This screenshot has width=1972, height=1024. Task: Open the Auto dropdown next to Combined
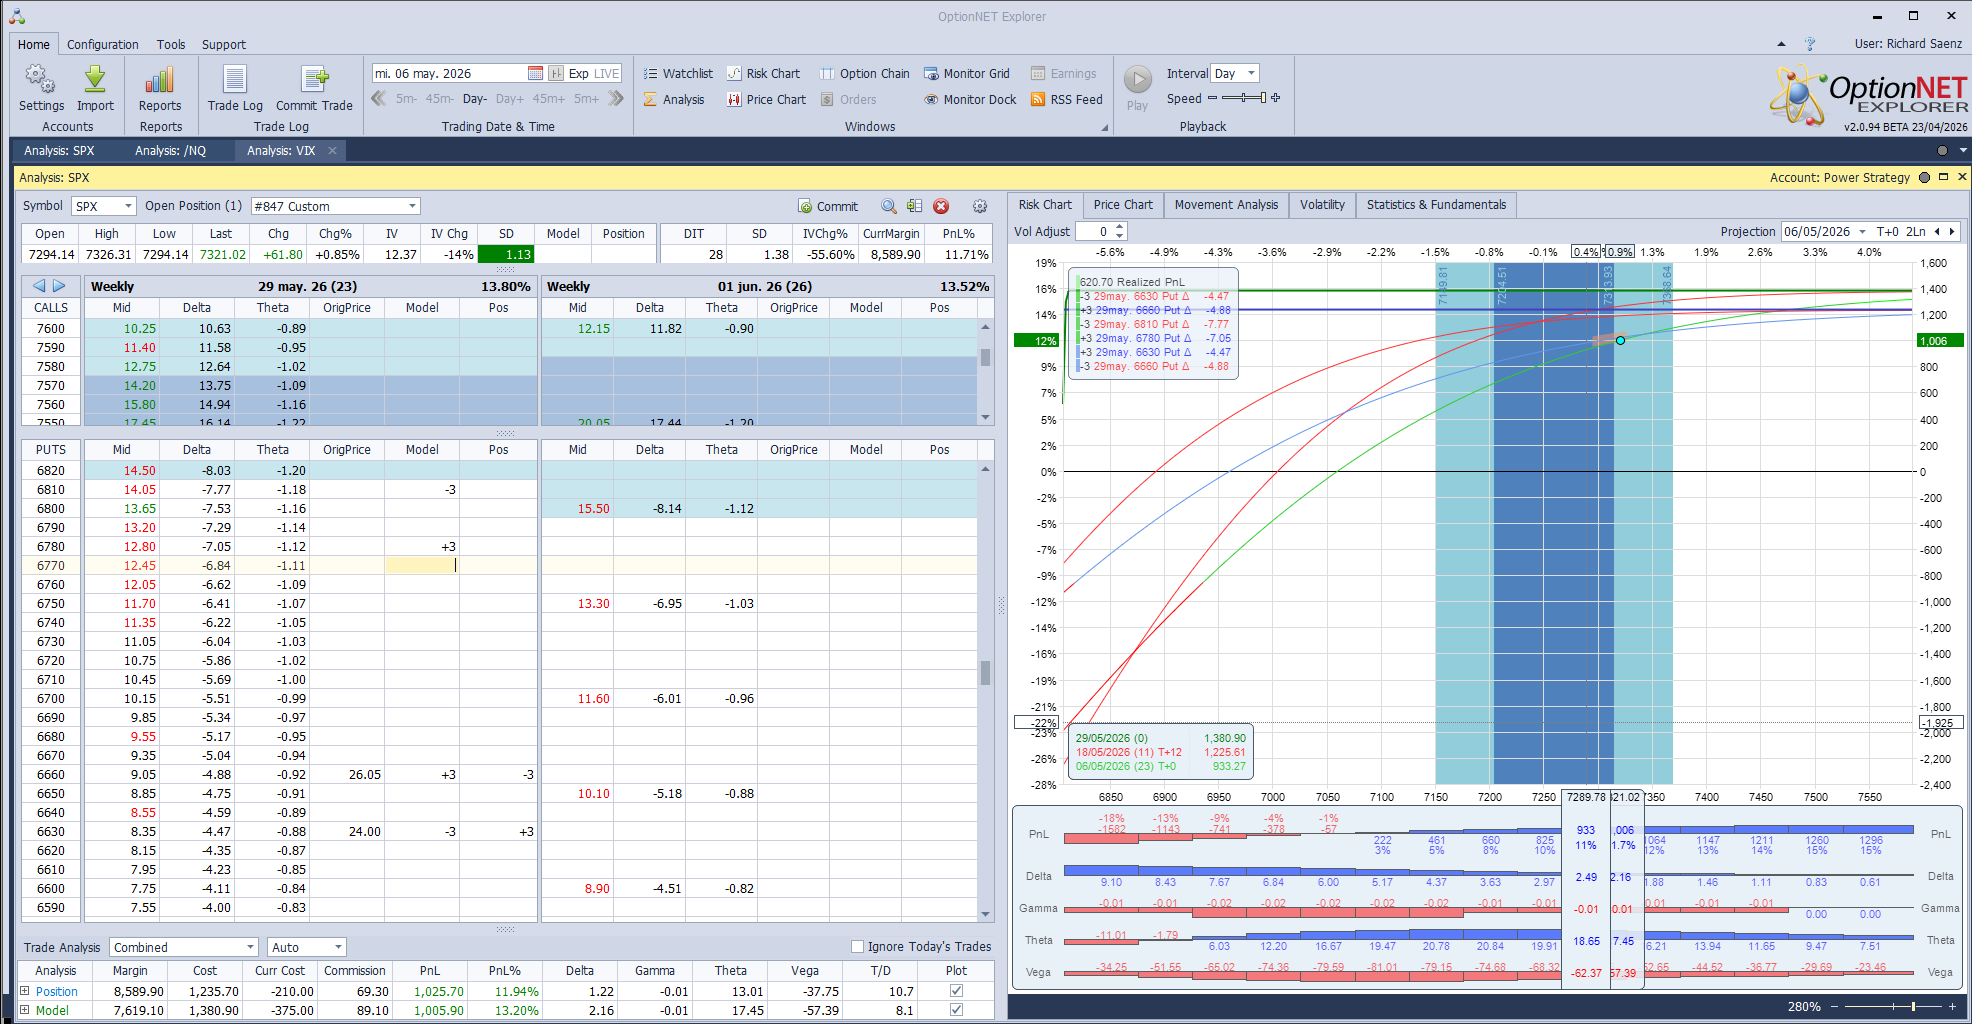[338, 947]
